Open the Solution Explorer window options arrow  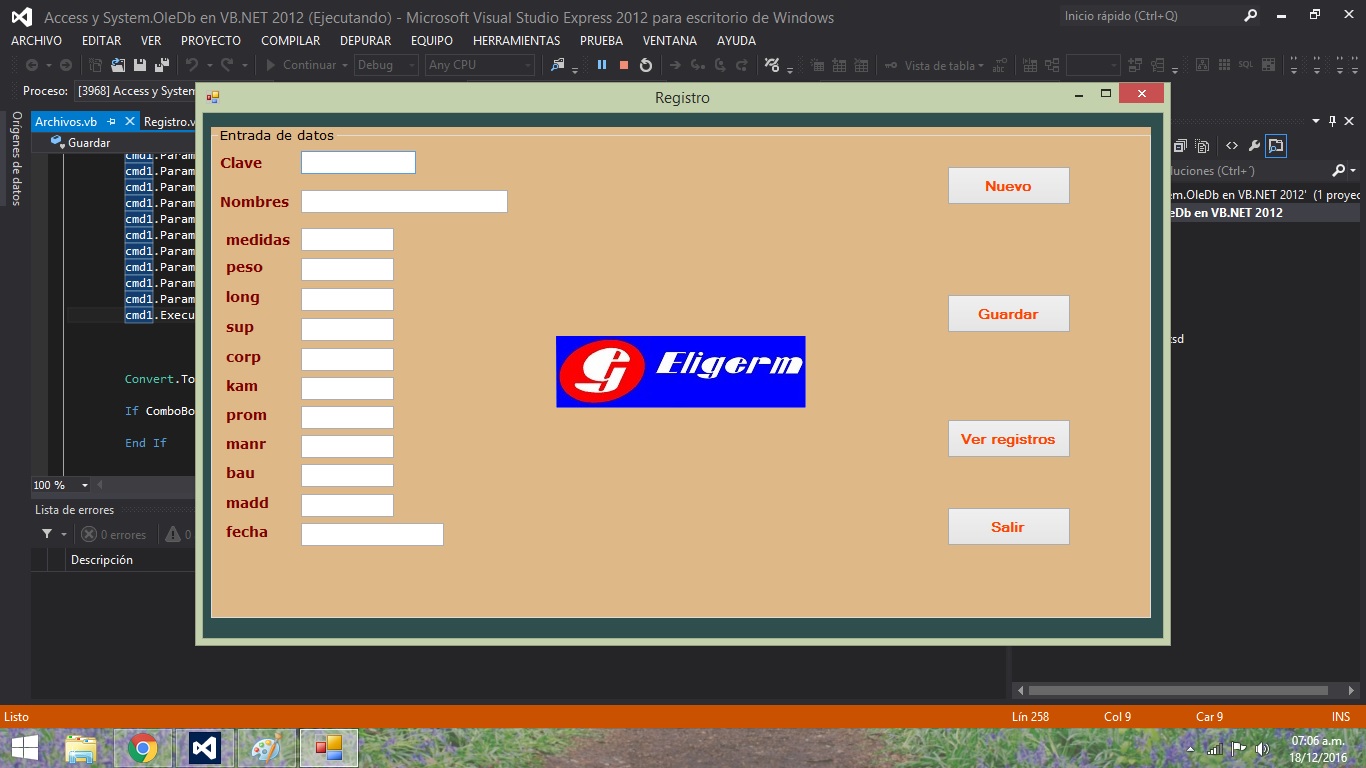pos(1317,121)
